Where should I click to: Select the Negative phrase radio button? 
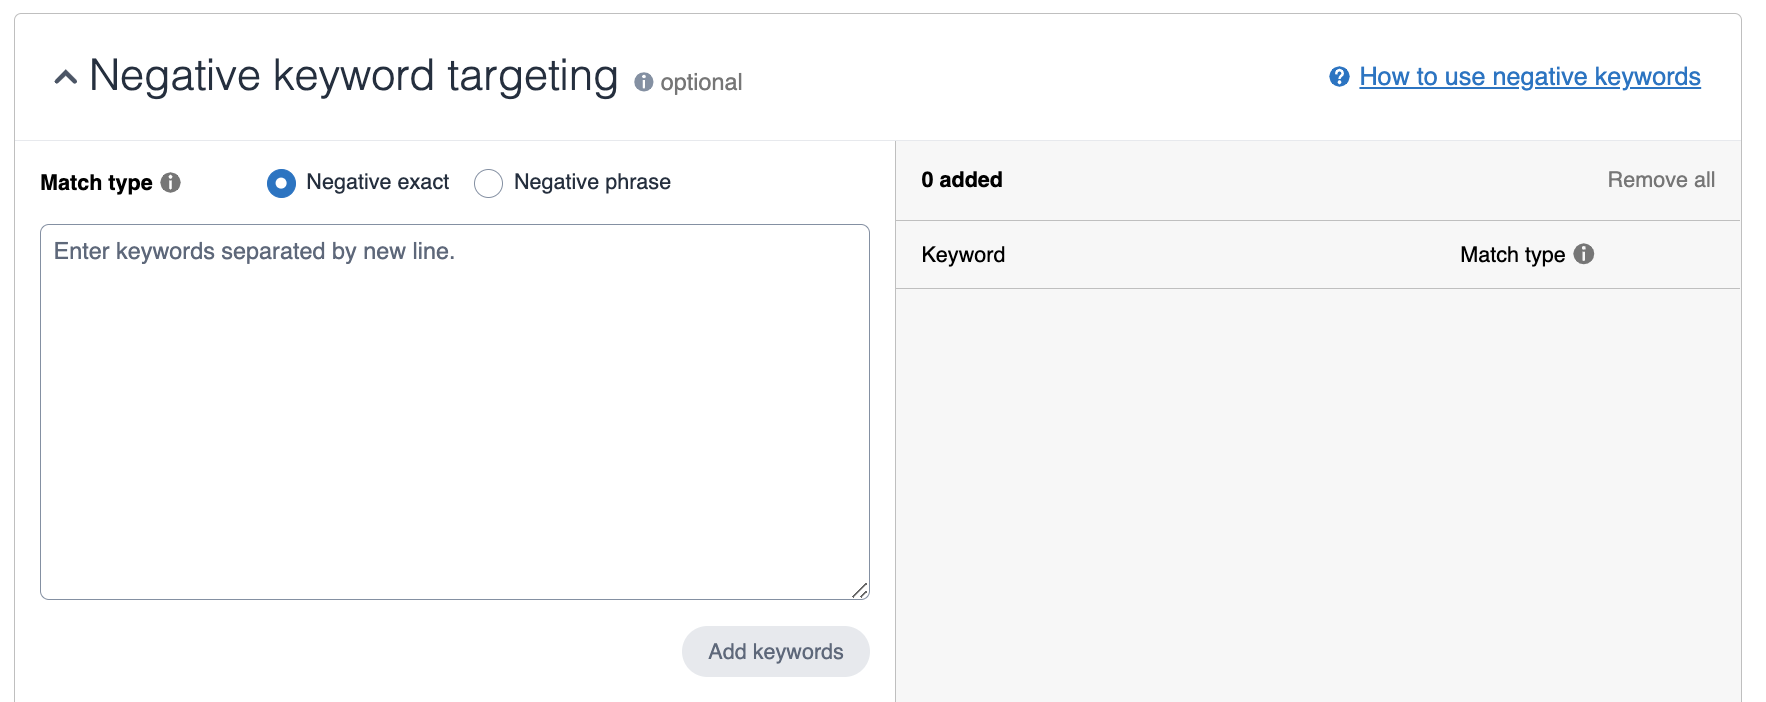[x=488, y=183]
